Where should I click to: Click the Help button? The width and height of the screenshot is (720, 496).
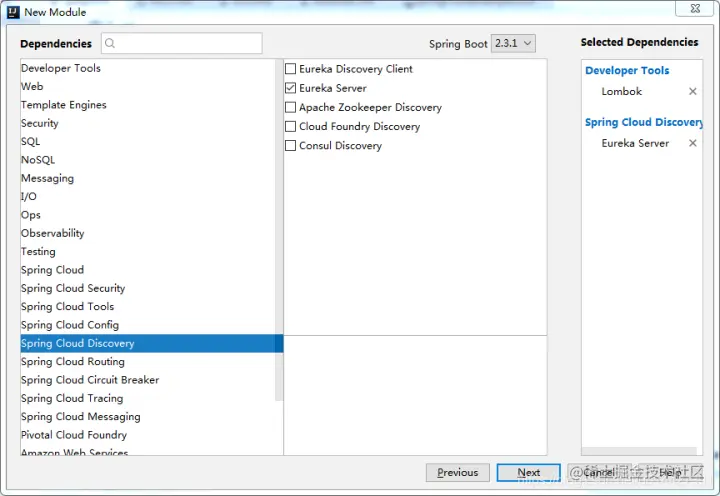point(670,473)
